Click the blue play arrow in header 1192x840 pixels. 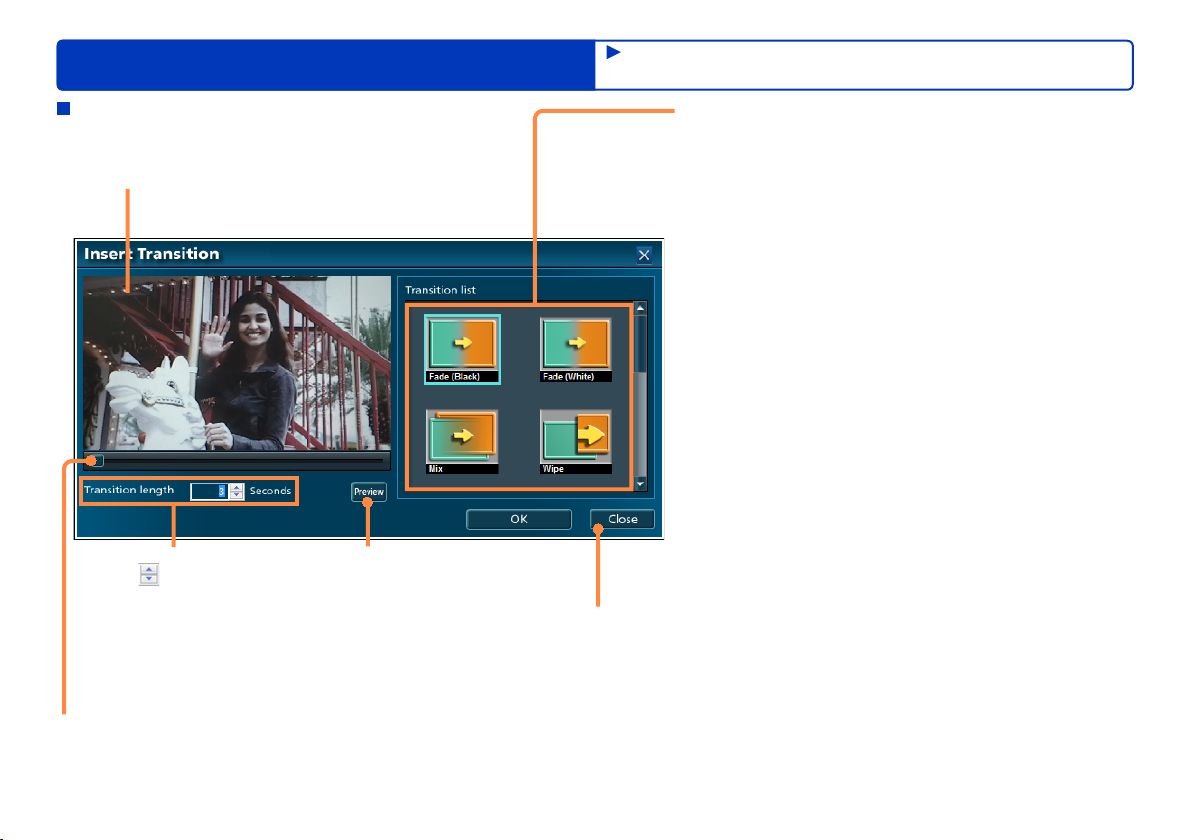(x=613, y=52)
